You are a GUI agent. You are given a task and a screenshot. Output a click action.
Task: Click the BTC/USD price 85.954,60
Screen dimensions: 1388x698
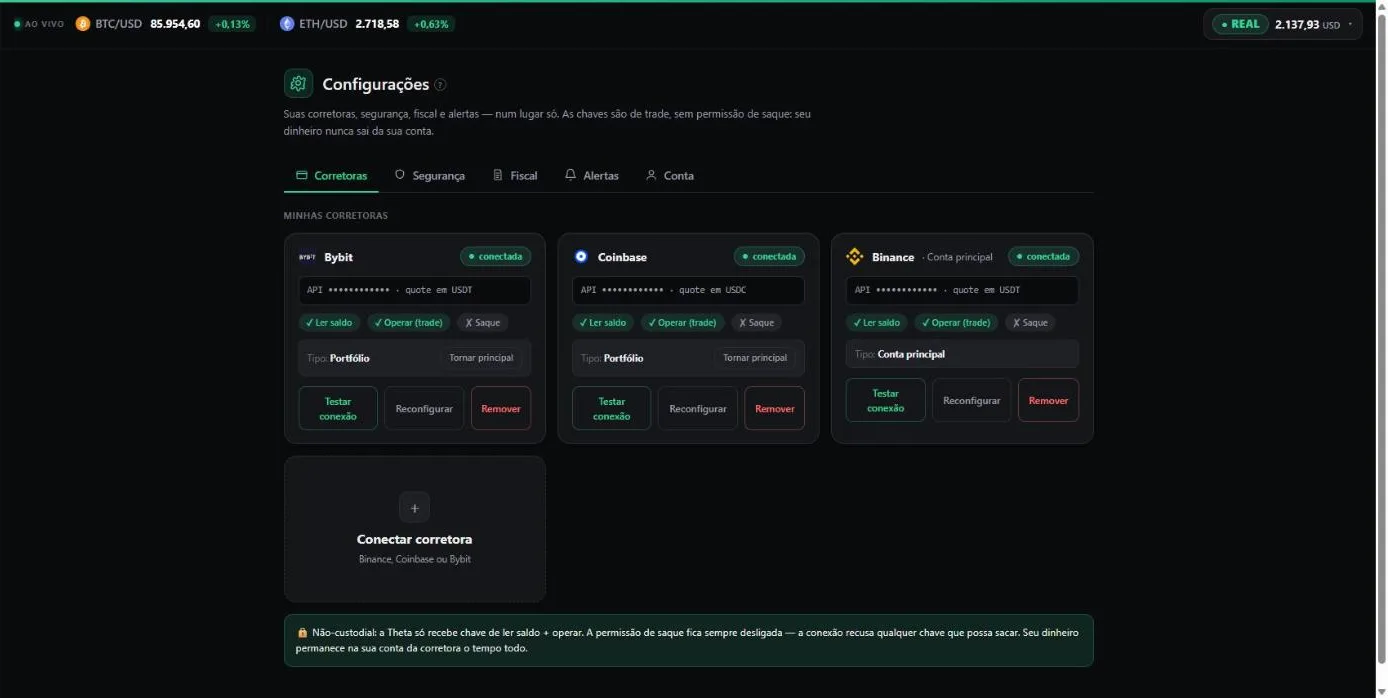(x=175, y=24)
